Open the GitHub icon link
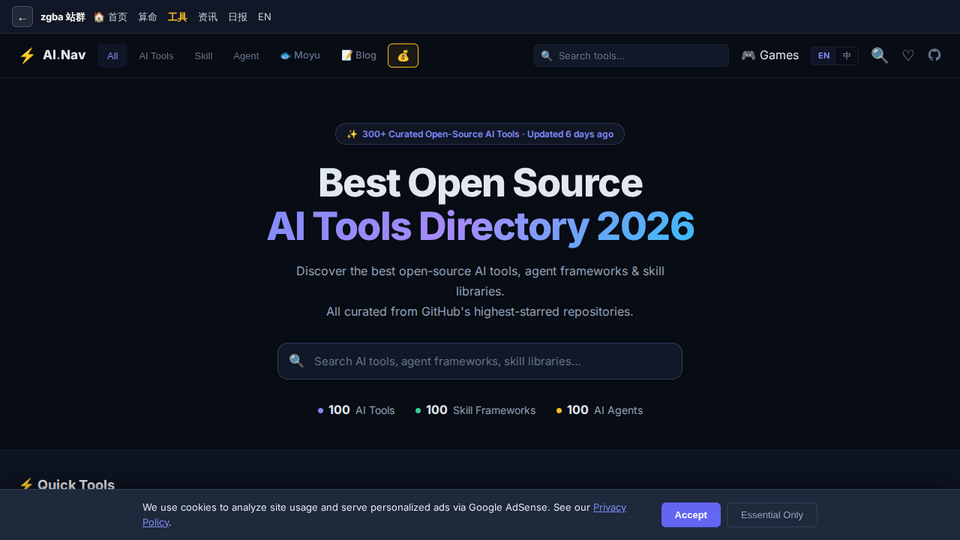 click(x=934, y=55)
